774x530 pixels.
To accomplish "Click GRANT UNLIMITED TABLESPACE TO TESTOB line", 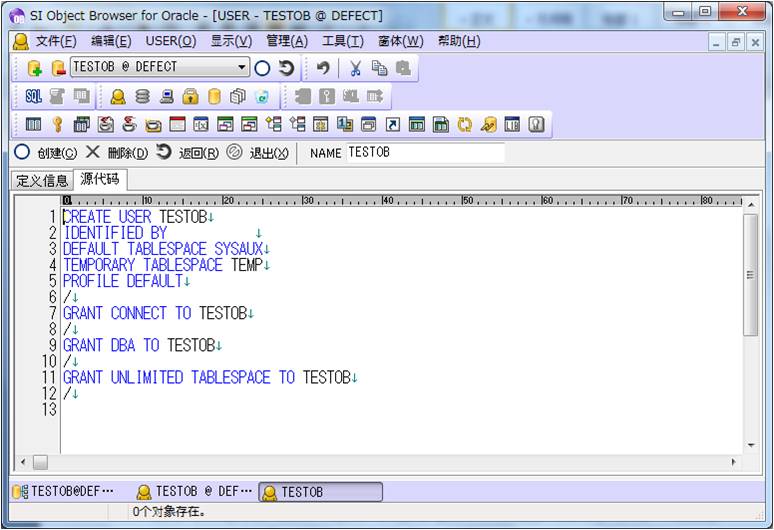I will (x=207, y=378).
